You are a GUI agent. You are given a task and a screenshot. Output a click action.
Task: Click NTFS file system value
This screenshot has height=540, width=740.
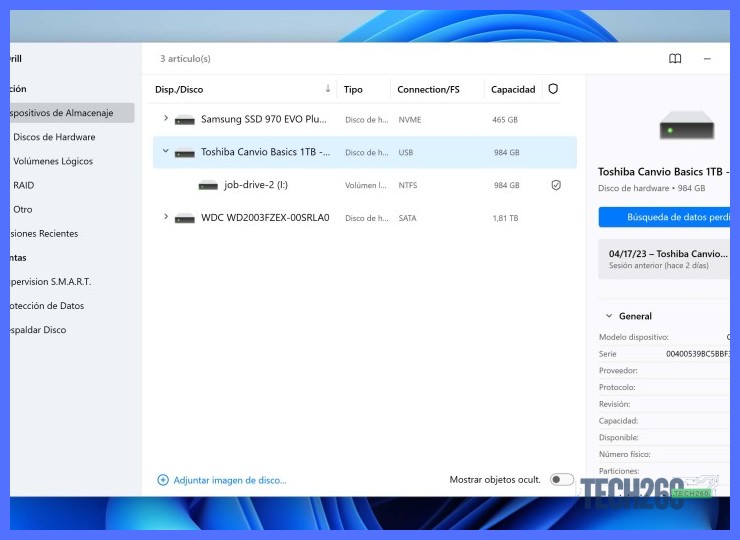(408, 185)
